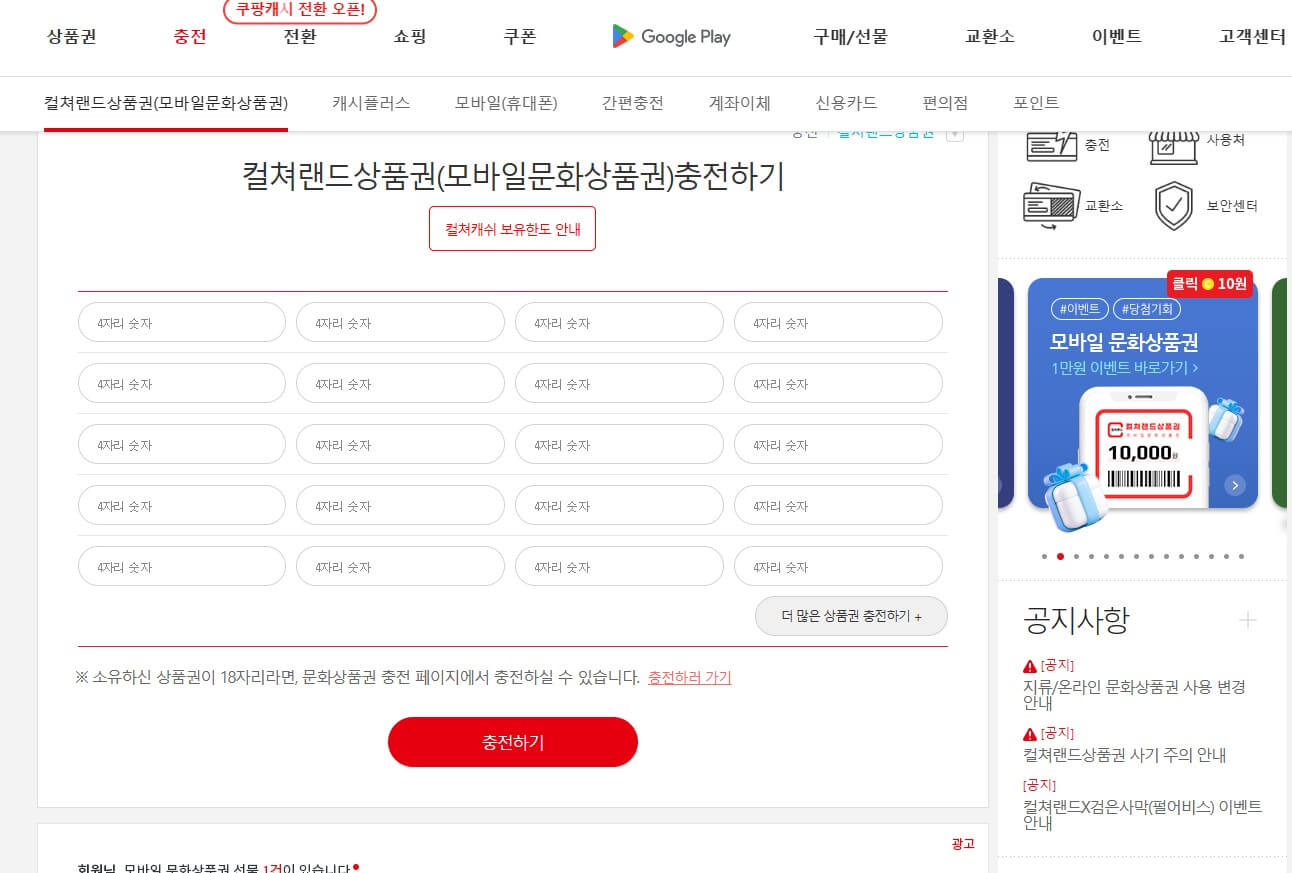1292x873 pixels.
Task: Switch to the 편의점 tab
Action: click(x=945, y=103)
